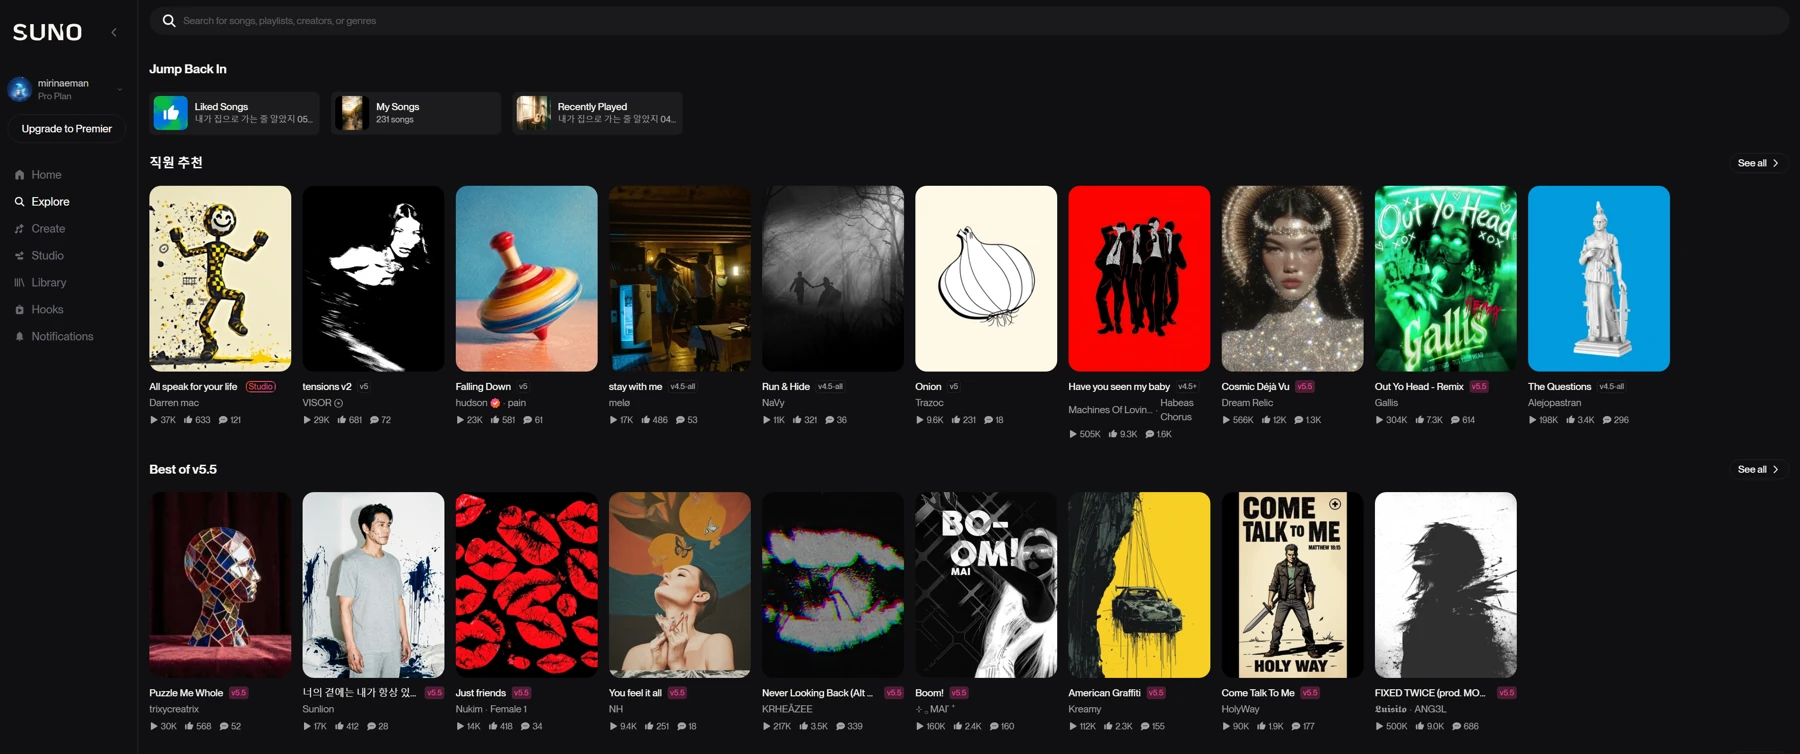The image size is (1800, 754).
Task: Click like icon under The Questions
Action: (1571, 420)
